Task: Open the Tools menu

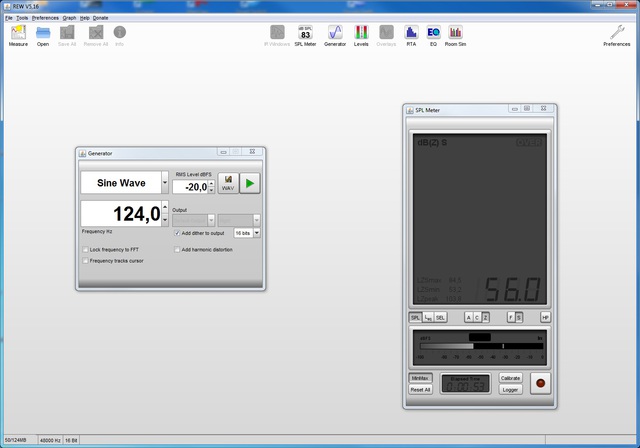Action: click(21, 18)
